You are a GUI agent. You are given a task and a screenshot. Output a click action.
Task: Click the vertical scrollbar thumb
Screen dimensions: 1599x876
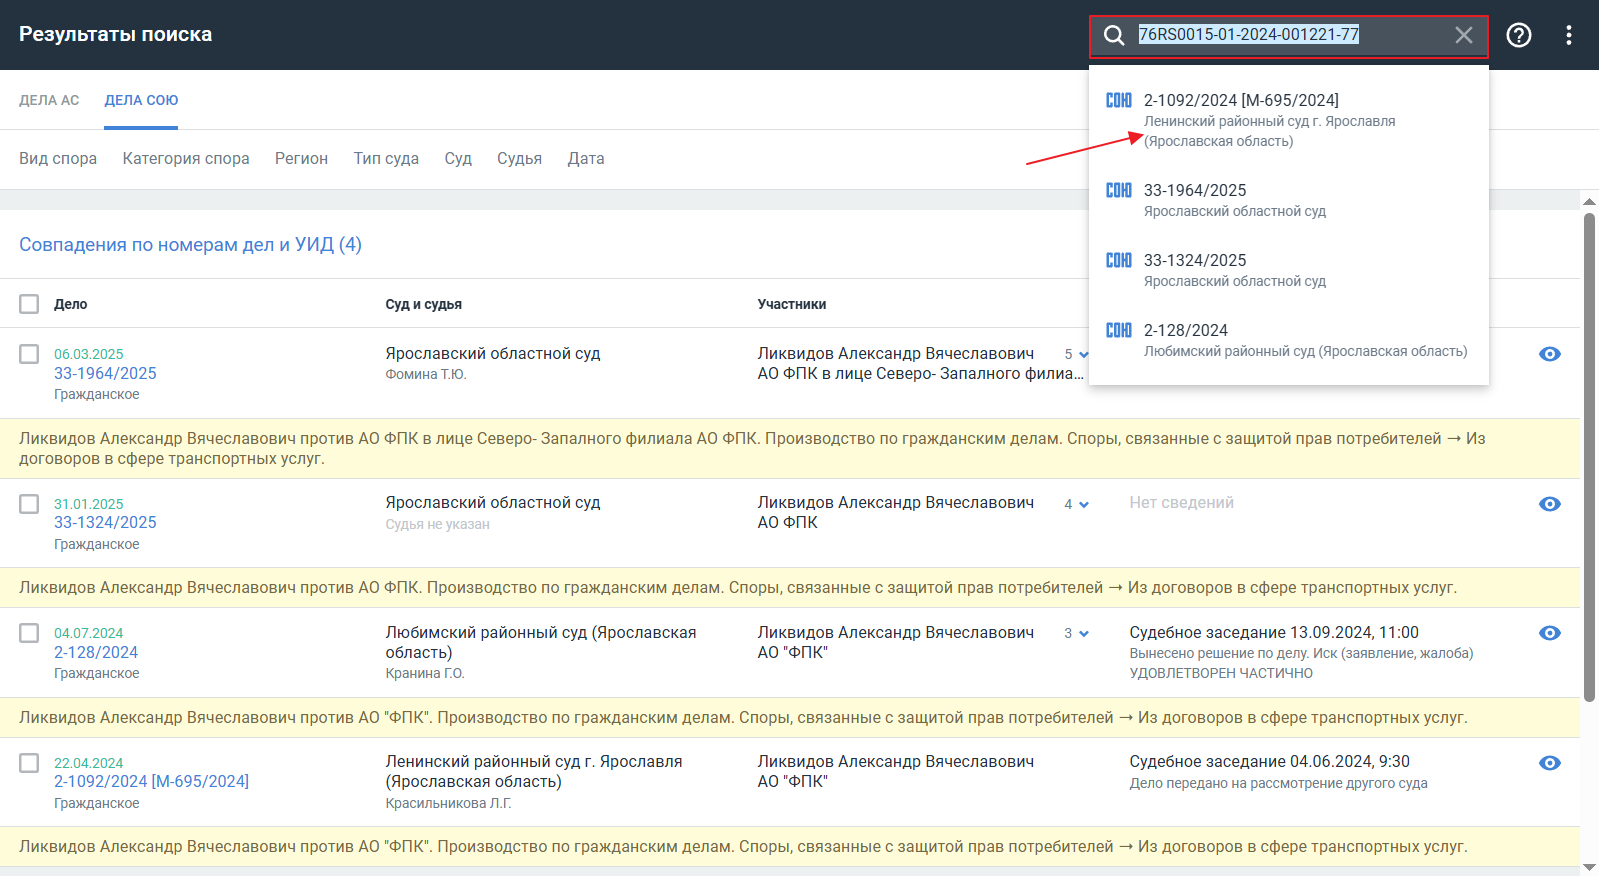point(1589,450)
